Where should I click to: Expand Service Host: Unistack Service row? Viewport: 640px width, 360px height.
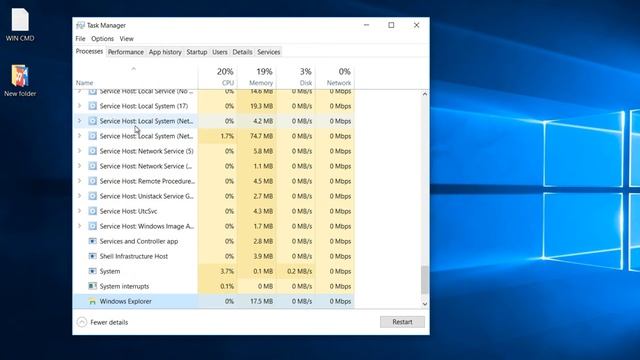pyautogui.click(x=80, y=196)
